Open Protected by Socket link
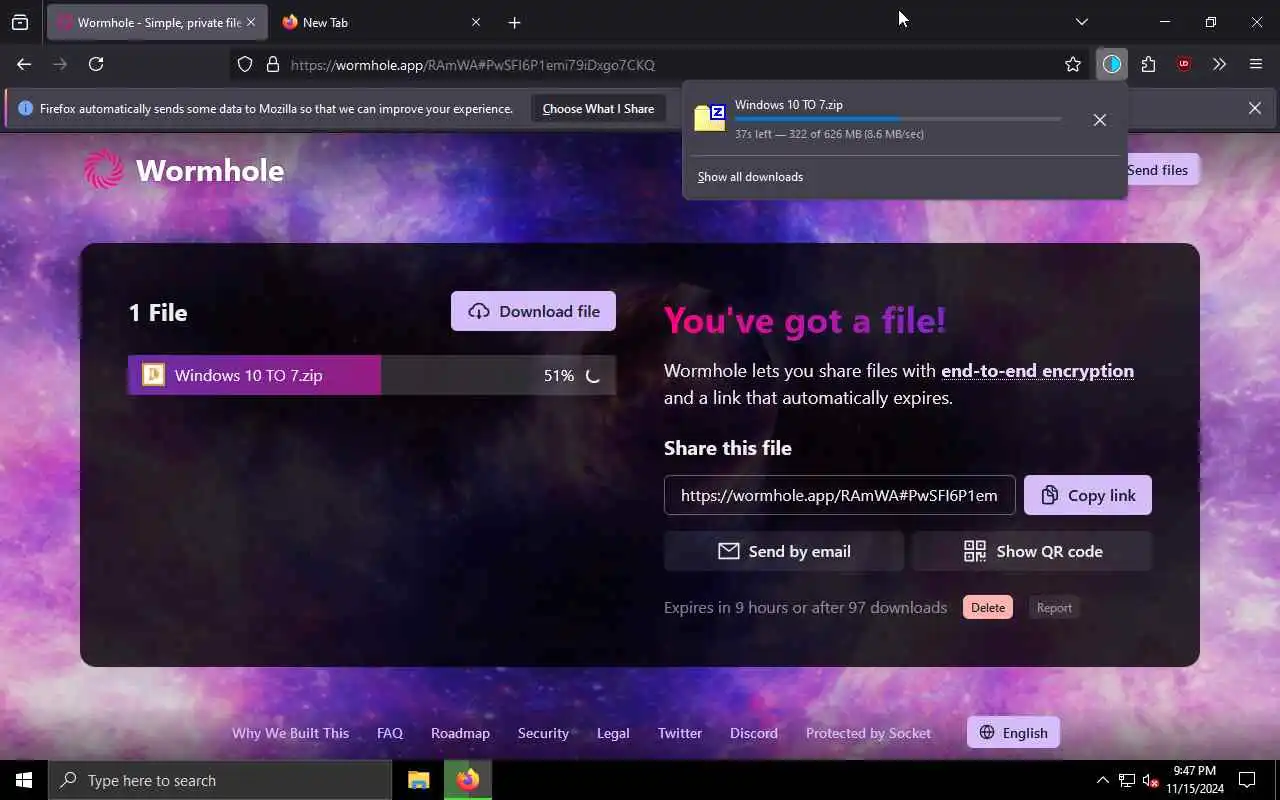This screenshot has height=800, width=1280. (868, 733)
